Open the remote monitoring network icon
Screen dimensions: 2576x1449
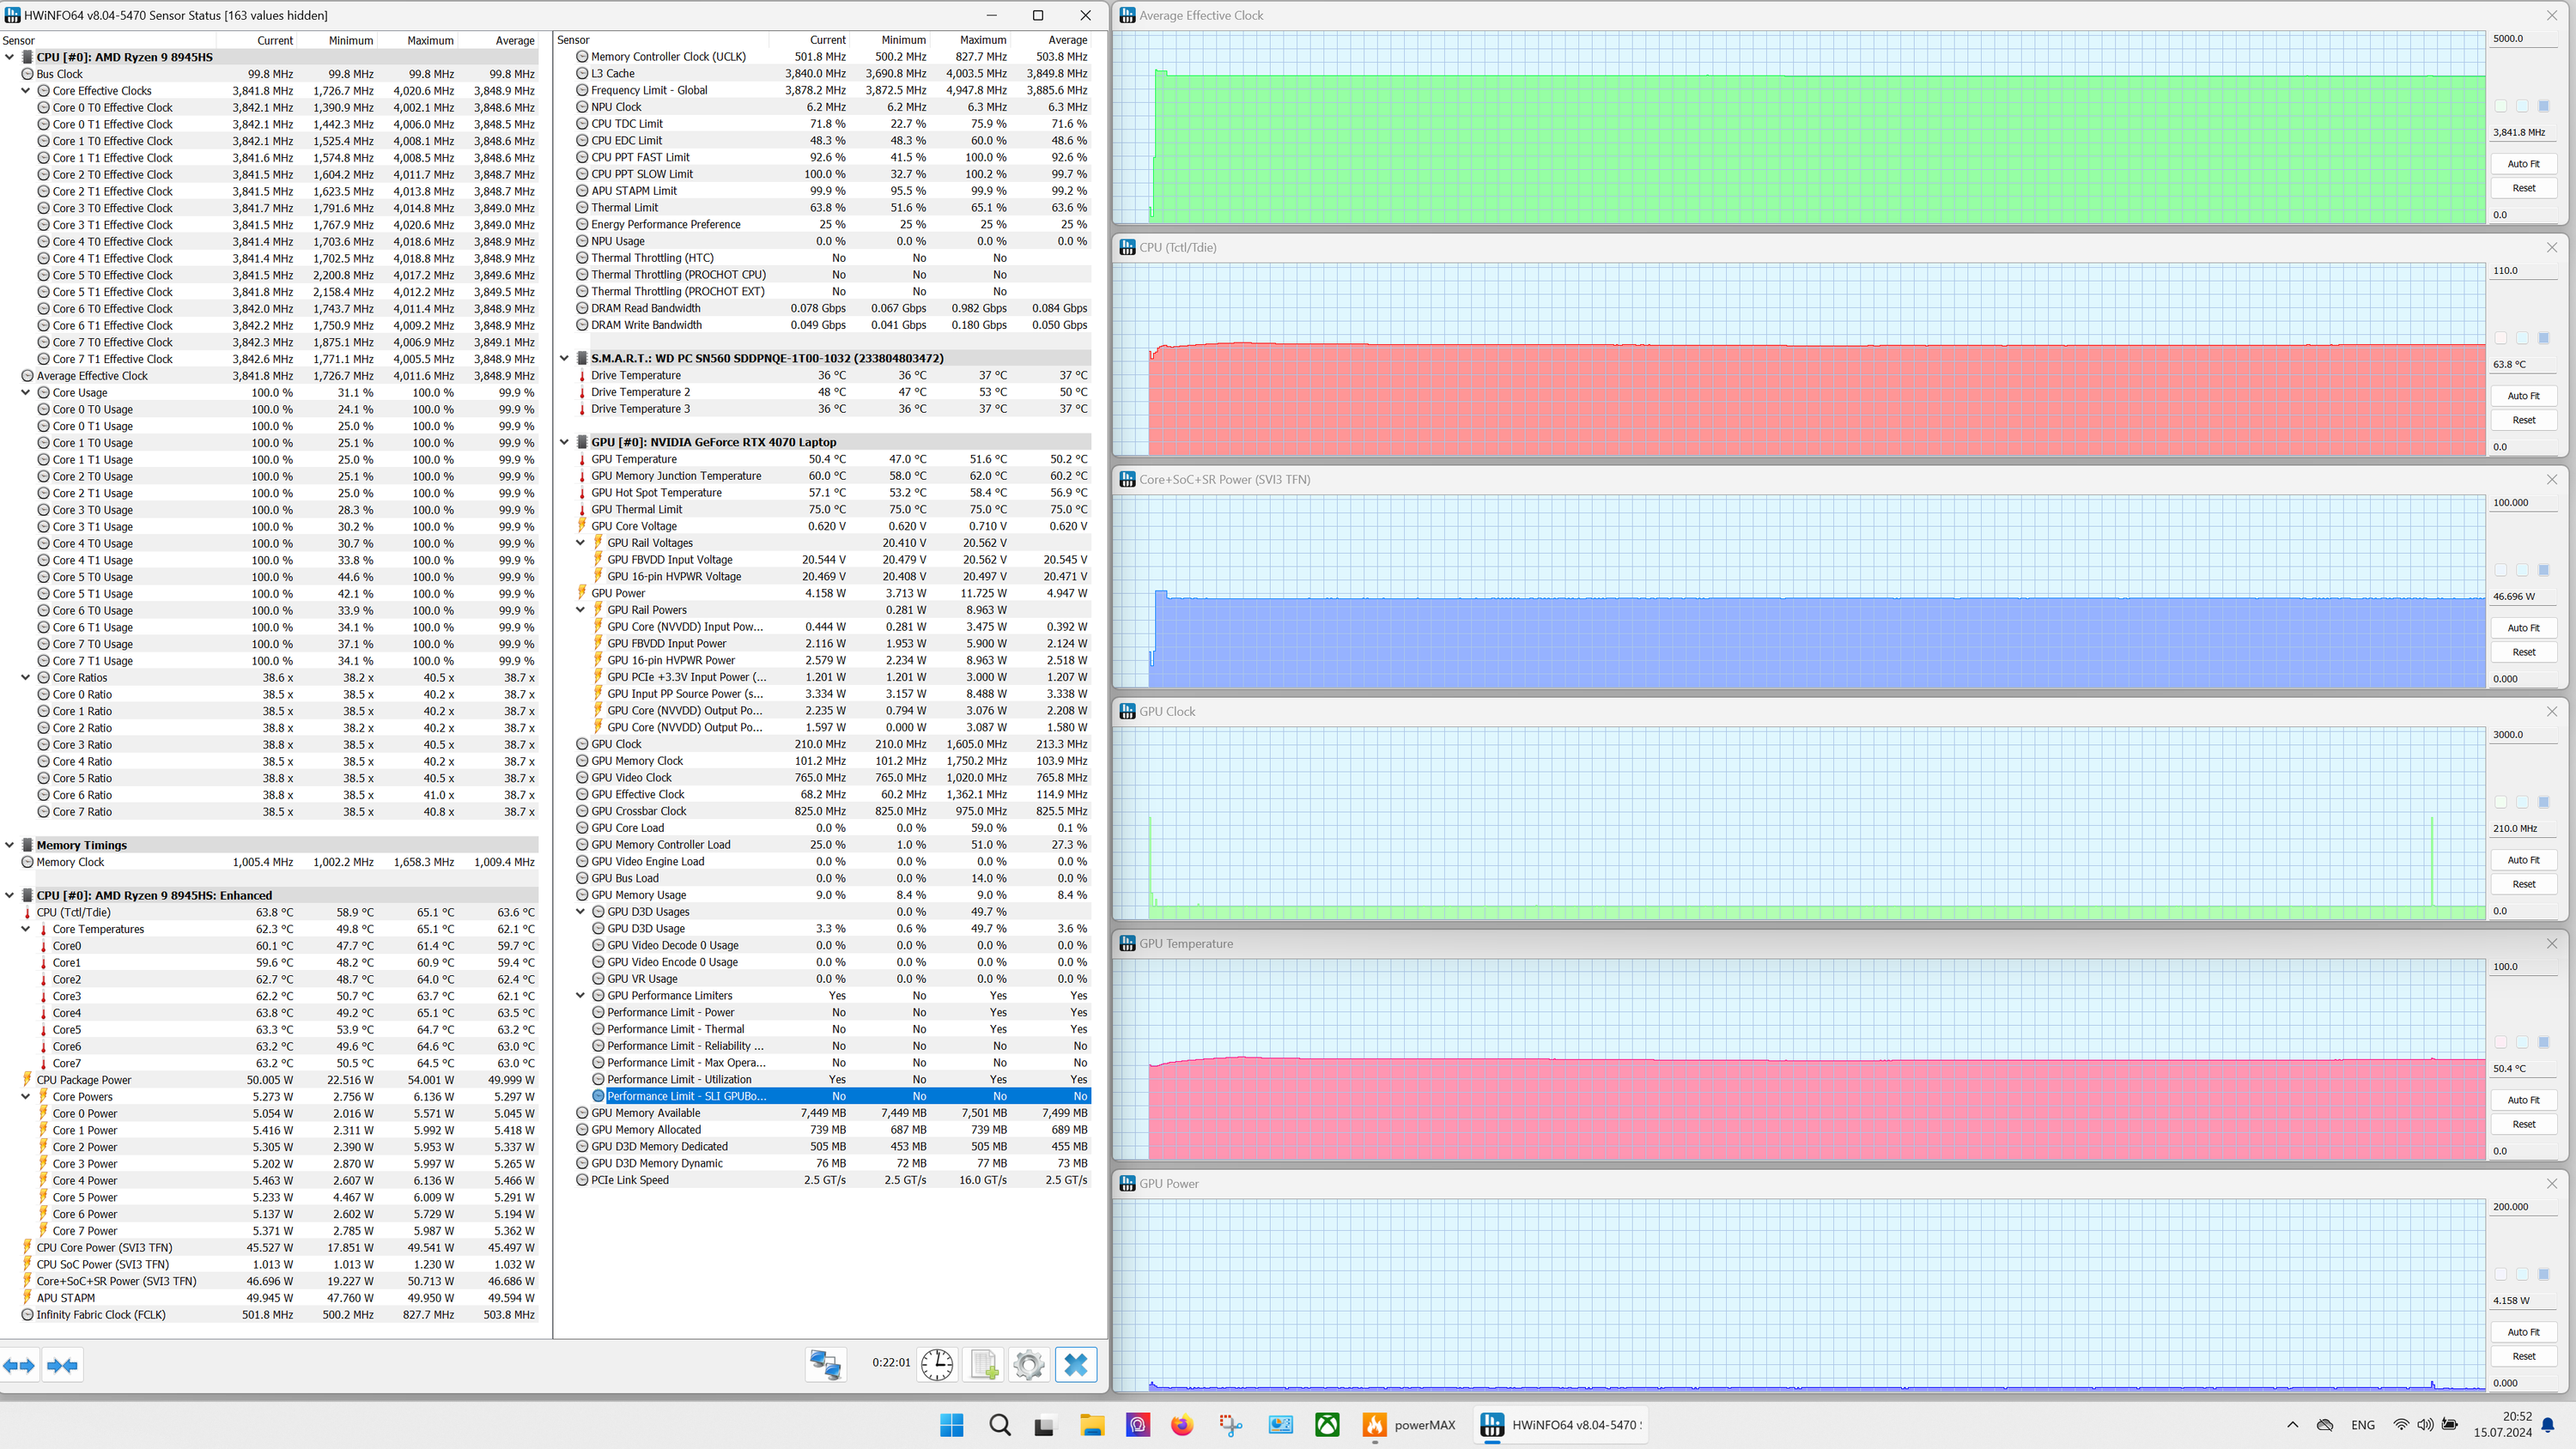pos(826,1364)
